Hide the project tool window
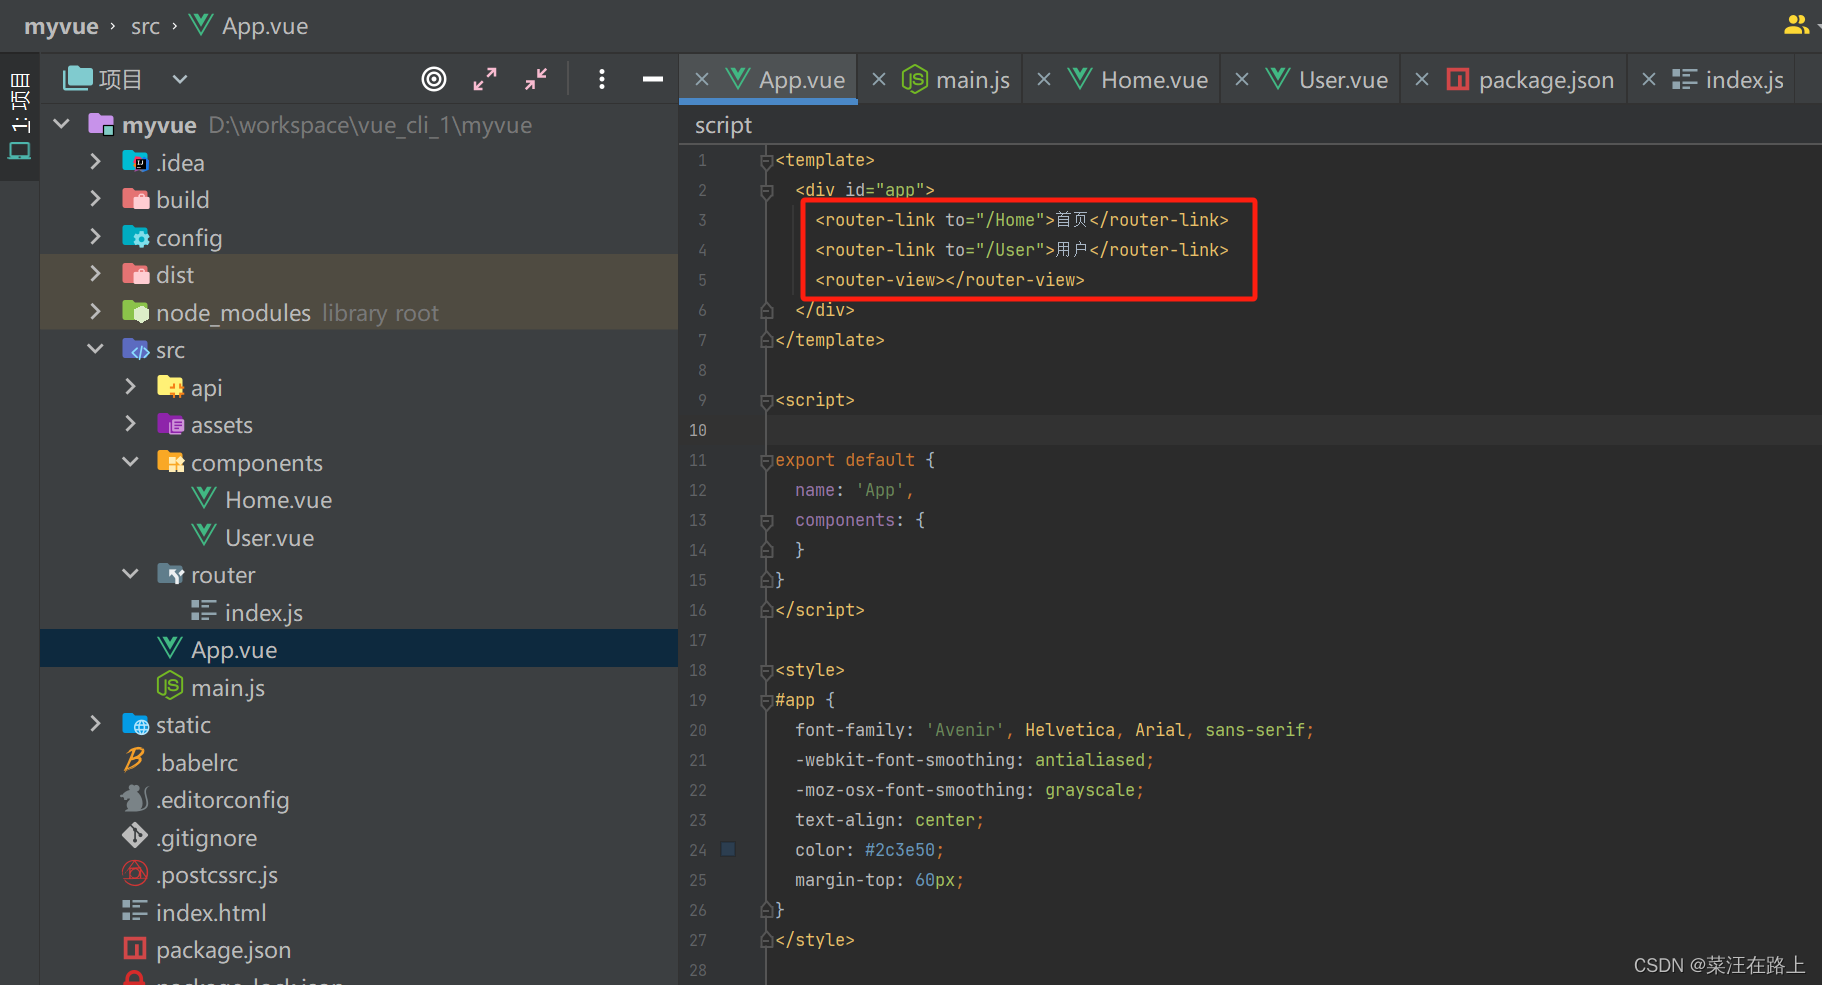The height and width of the screenshot is (985, 1822). (x=652, y=79)
